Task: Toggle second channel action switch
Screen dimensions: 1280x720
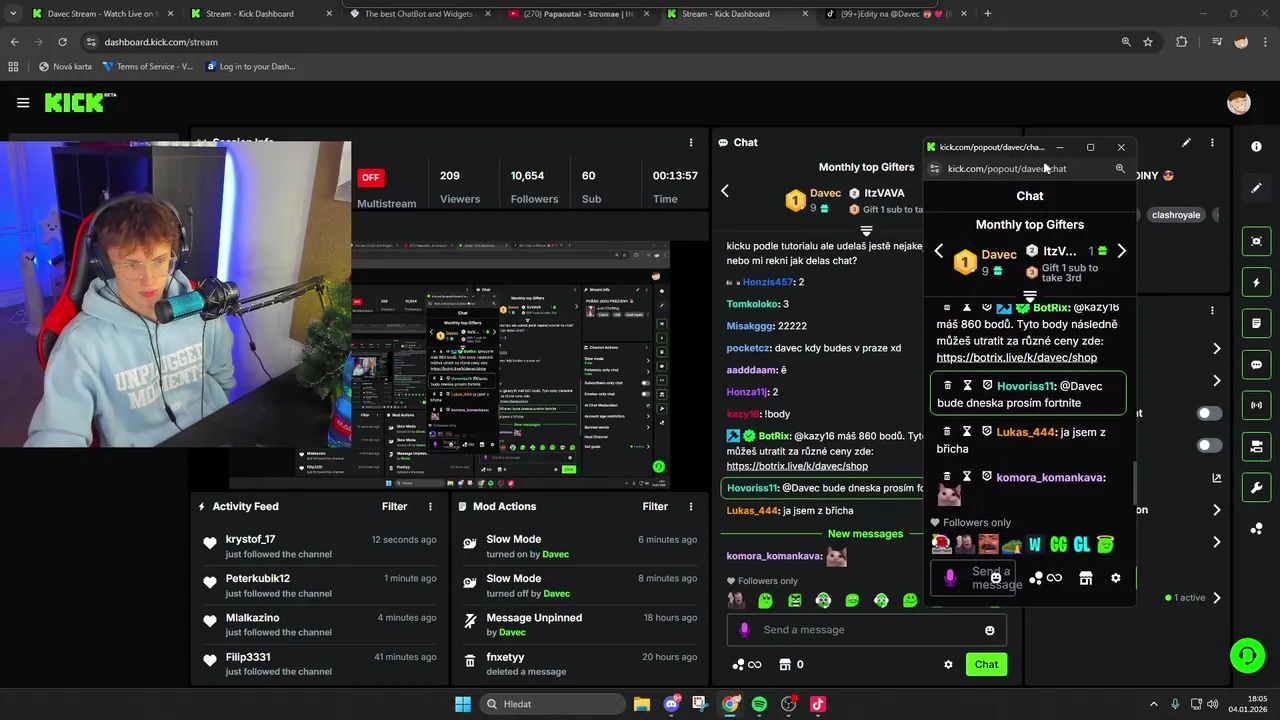Action: pos(1209,445)
